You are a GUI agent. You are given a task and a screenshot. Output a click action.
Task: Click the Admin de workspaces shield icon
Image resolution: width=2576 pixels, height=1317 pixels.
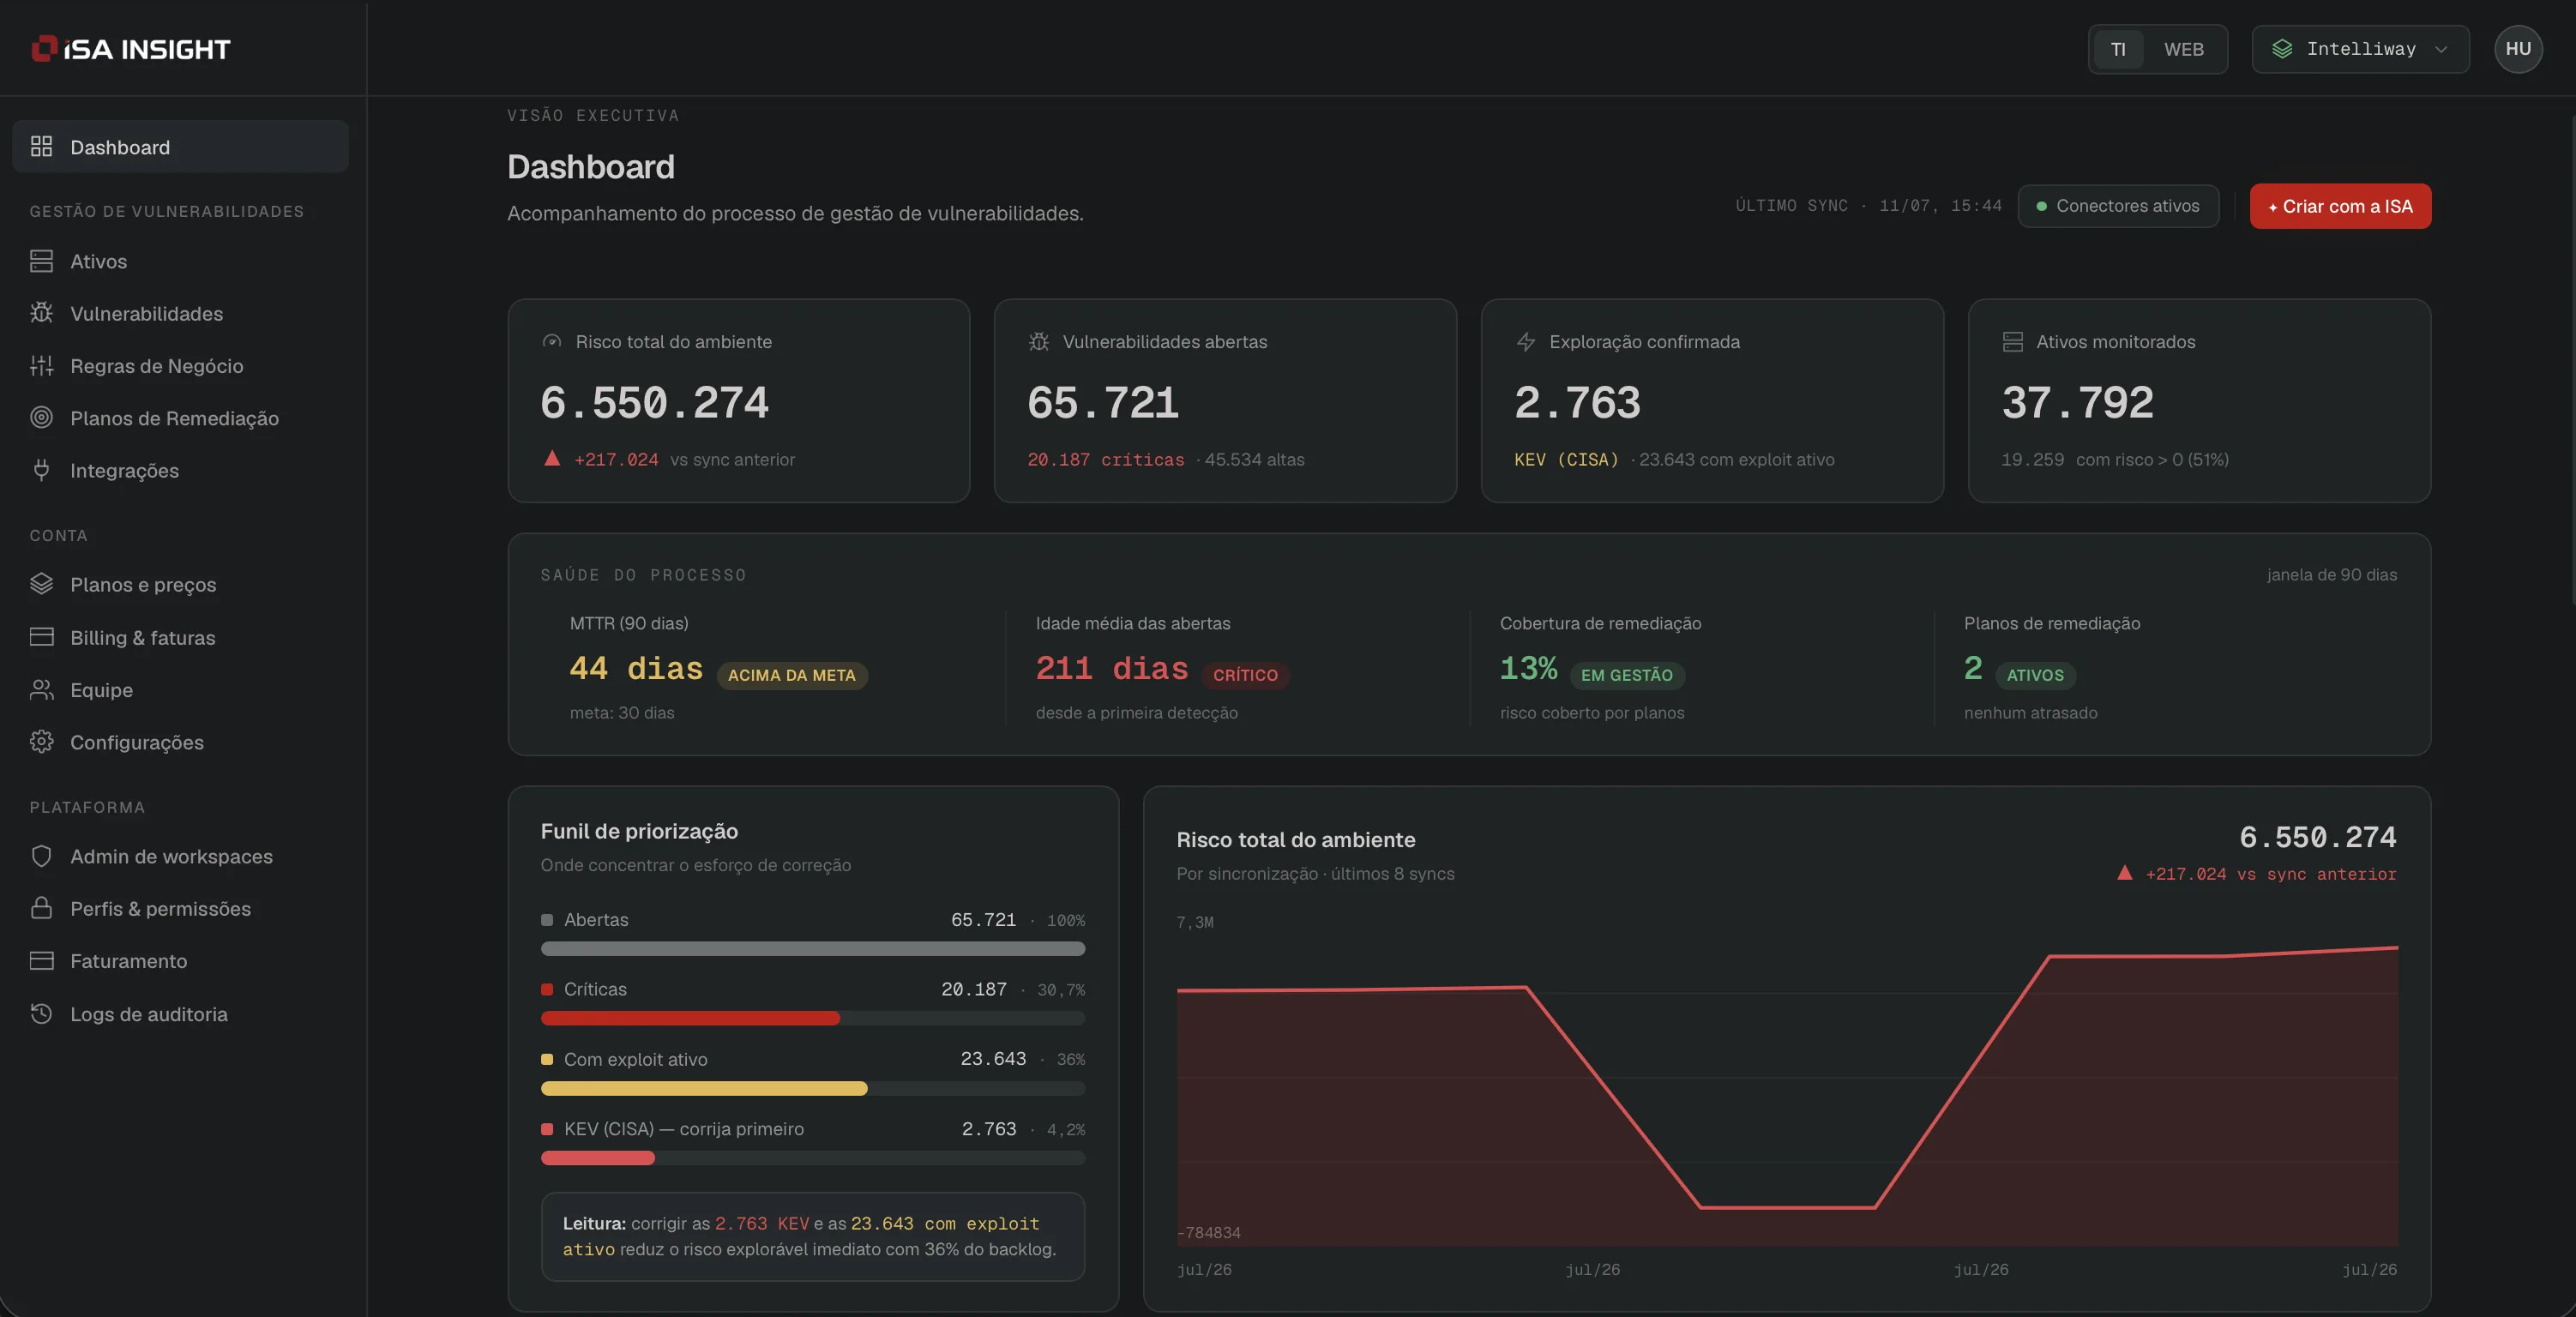tap(41, 856)
